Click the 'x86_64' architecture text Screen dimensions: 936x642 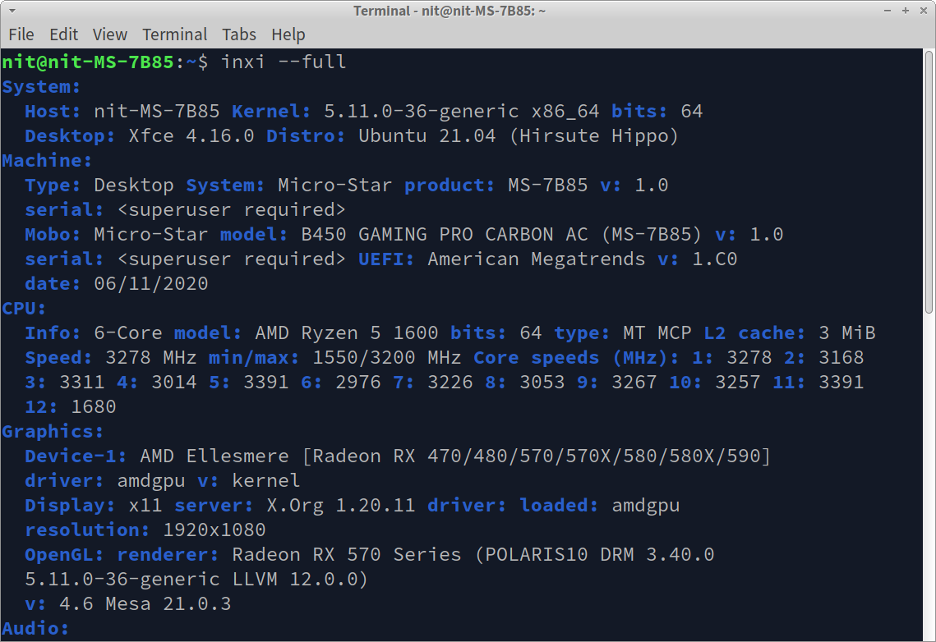click(565, 112)
